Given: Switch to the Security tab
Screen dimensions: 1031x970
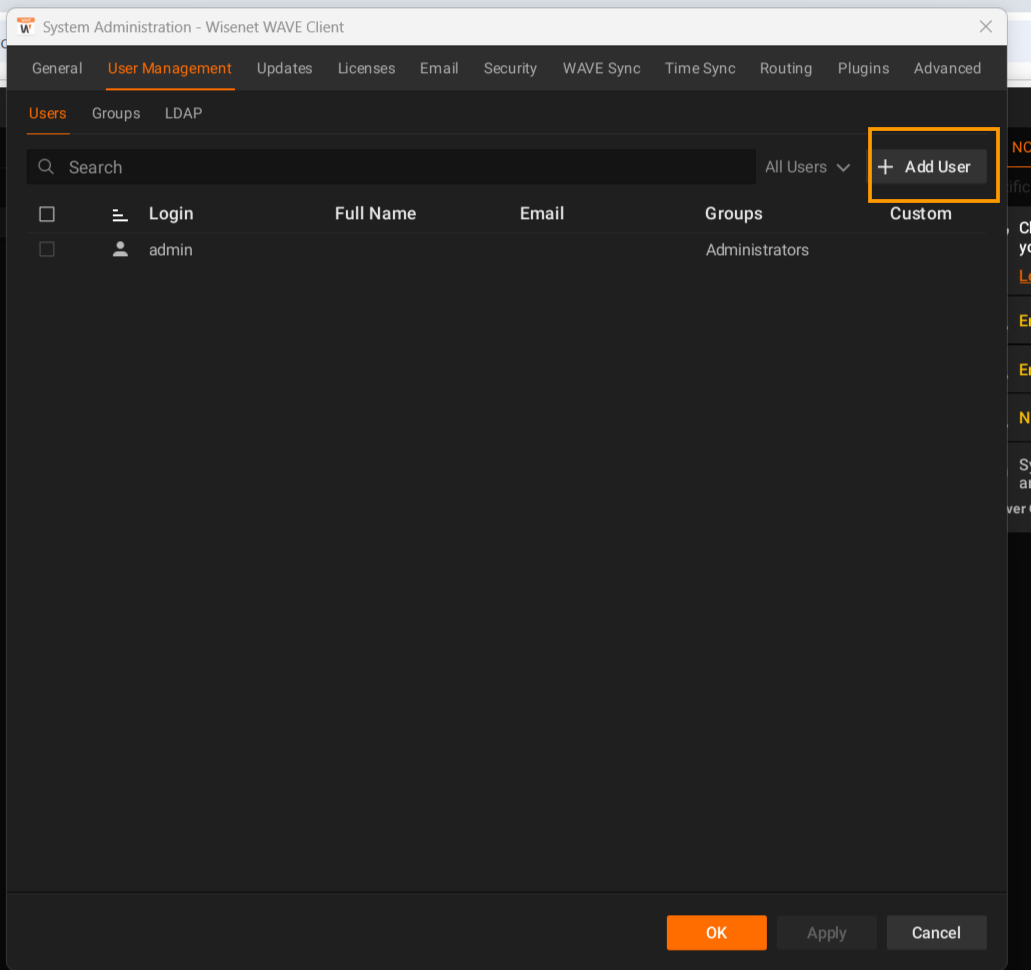Looking at the screenshot, I should coord(510,68).
